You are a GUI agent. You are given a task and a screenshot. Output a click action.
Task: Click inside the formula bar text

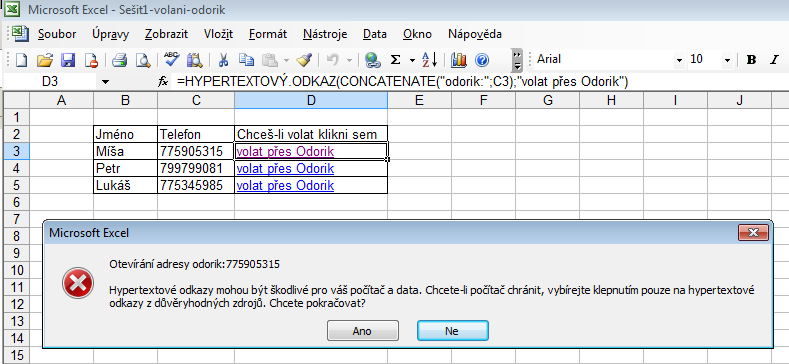[x=402, y=82]
